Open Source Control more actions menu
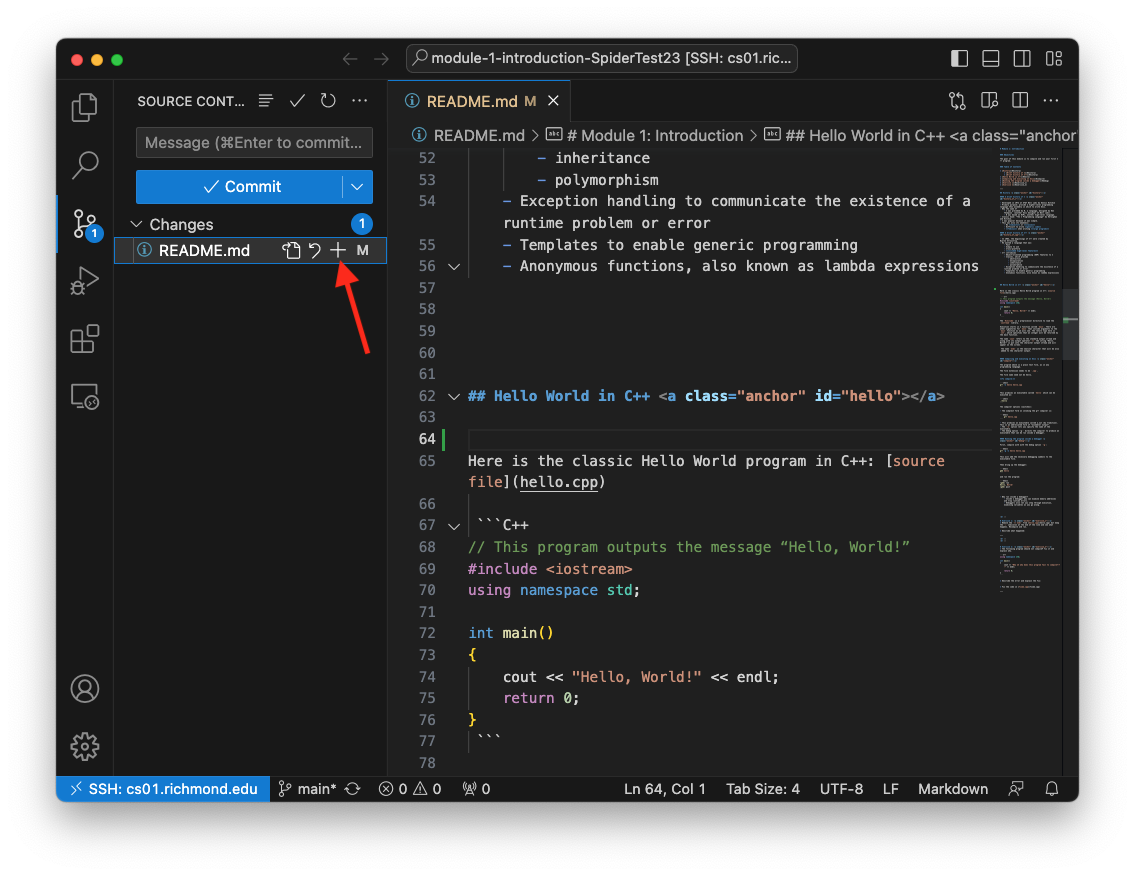This screenshot has width=1135, height=876. [x=360, y=101]
